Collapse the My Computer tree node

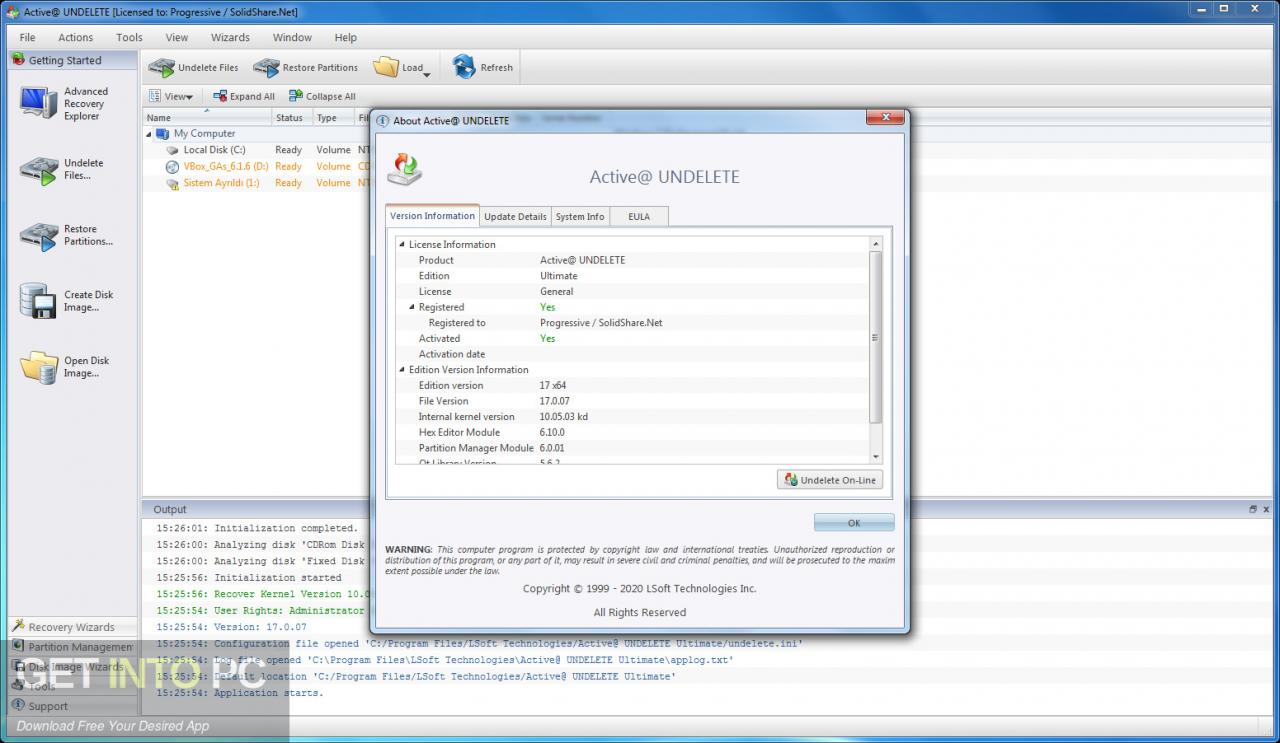[x=149, y=133]
